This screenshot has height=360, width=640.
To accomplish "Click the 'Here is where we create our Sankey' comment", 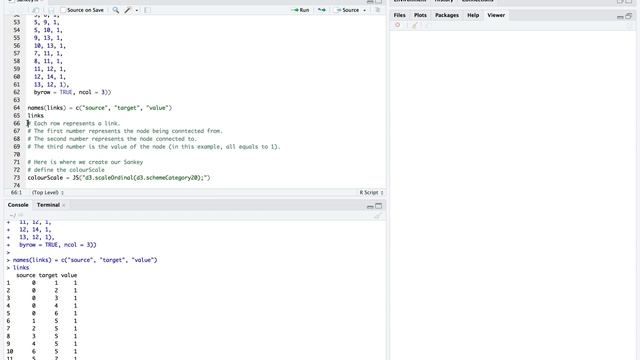I will tap(85, 162).
